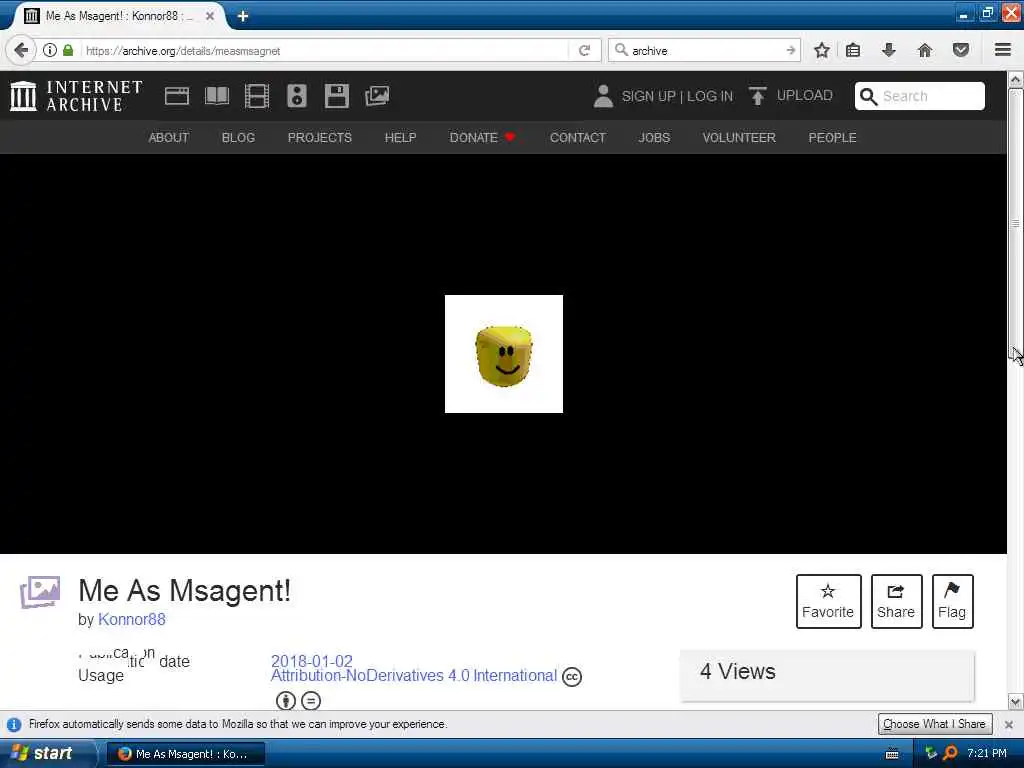Open the Firefox hamburger menu
Image resolution: width=1024 pixels, height=768 pixels.
click(x=1003, y=50)
